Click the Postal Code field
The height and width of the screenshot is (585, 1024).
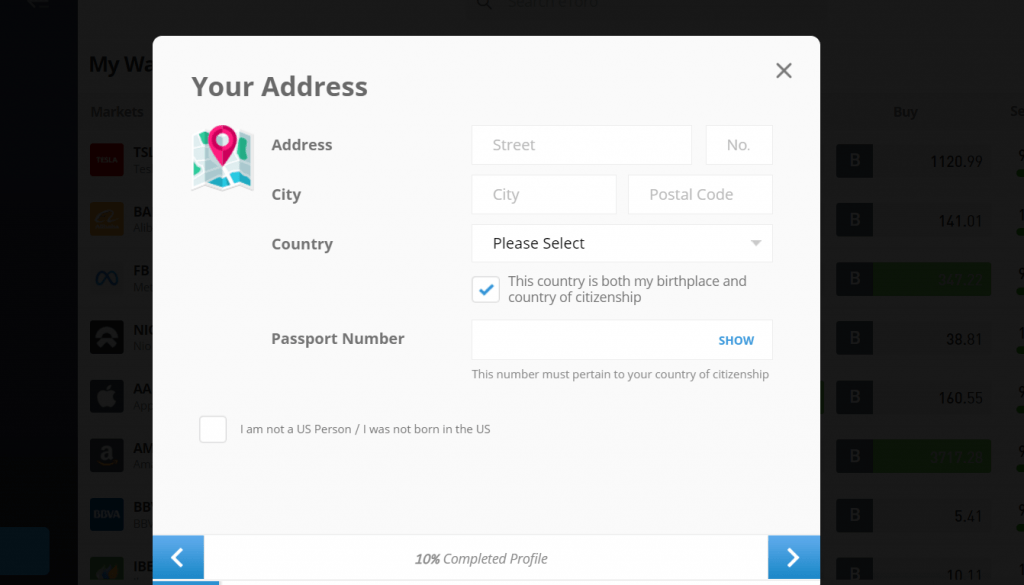(700, 194)
